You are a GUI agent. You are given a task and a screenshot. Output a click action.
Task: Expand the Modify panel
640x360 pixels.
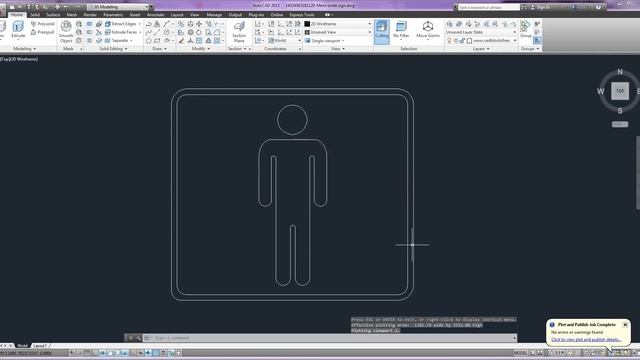[x=201, y=49]
